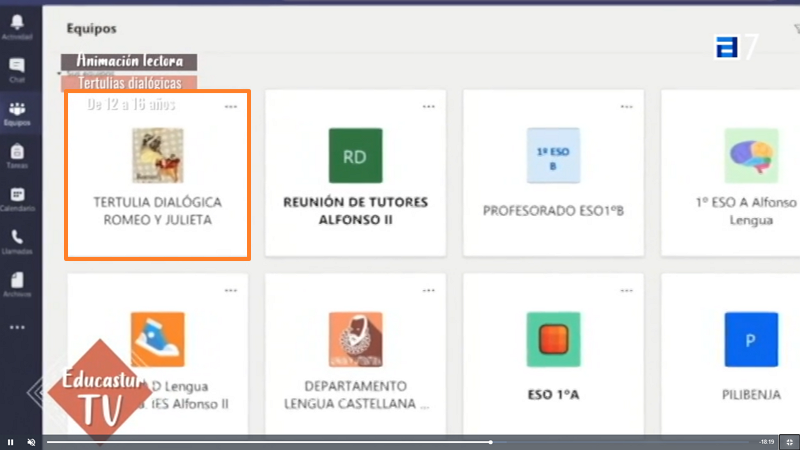This screenshot has height=450, width=800.
Task: Seek on the video progress bar
Action: coord(398,442)
